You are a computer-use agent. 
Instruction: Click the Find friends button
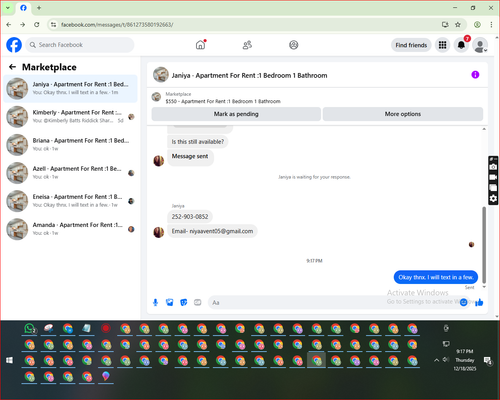411,45
